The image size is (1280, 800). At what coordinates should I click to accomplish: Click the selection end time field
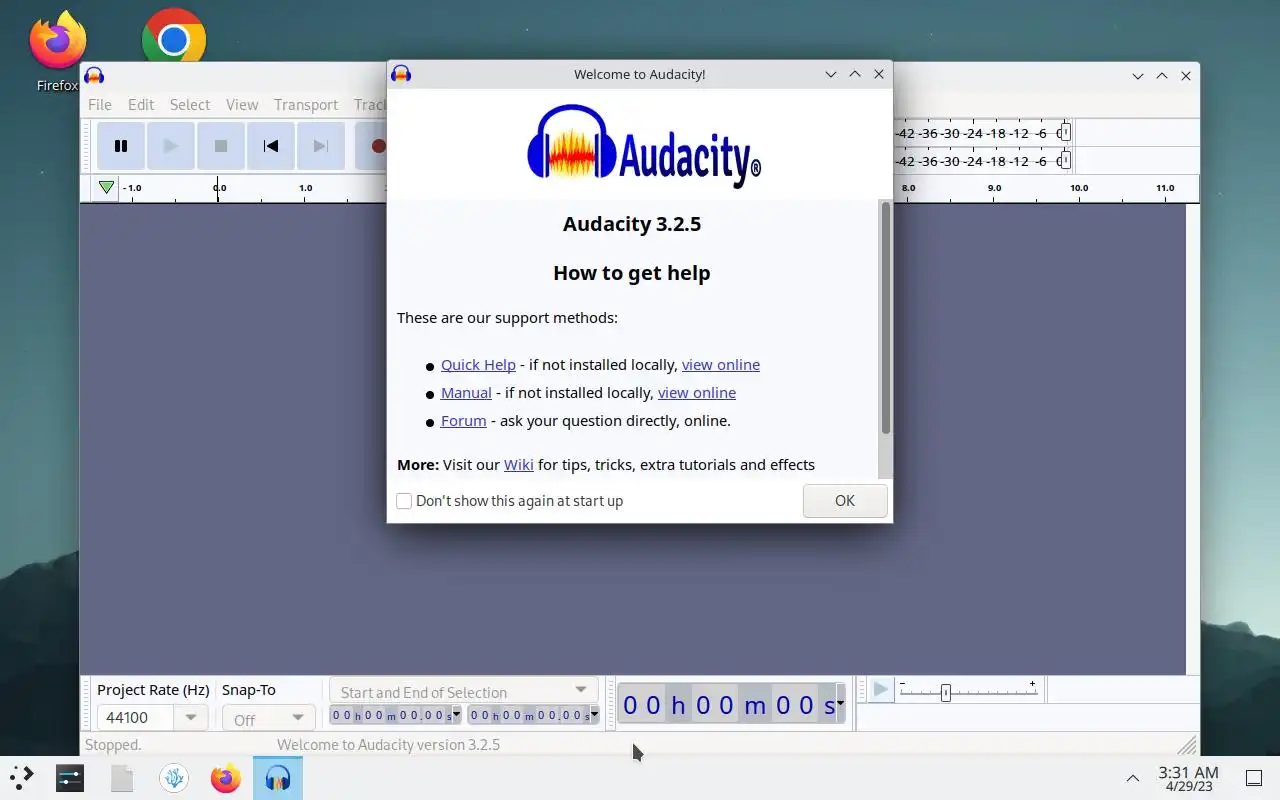coord(529,715)
